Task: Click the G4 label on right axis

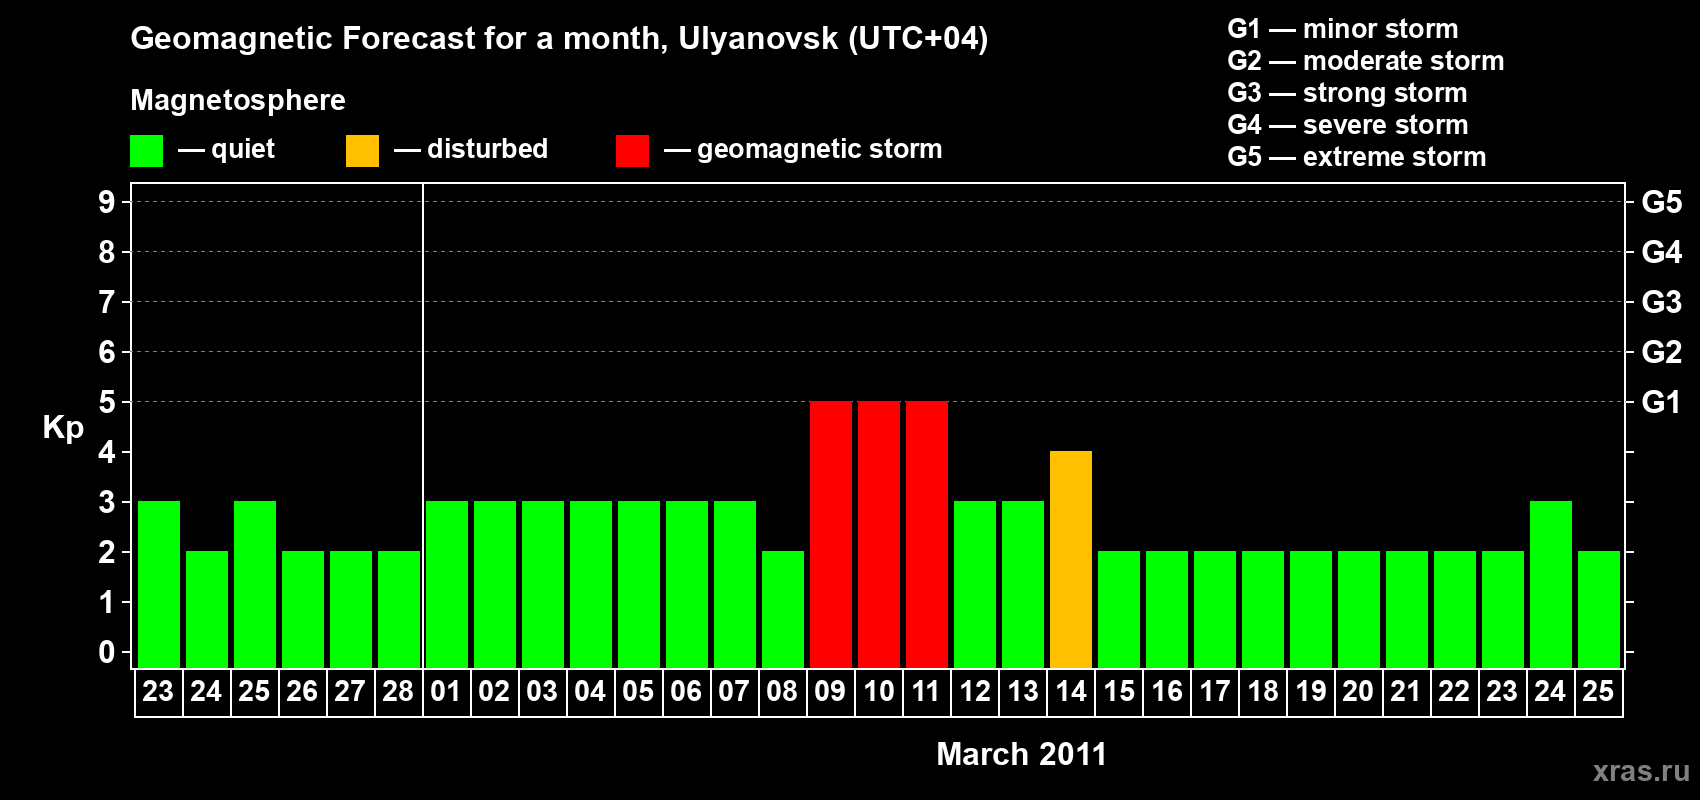Action: pos(1662,252)
